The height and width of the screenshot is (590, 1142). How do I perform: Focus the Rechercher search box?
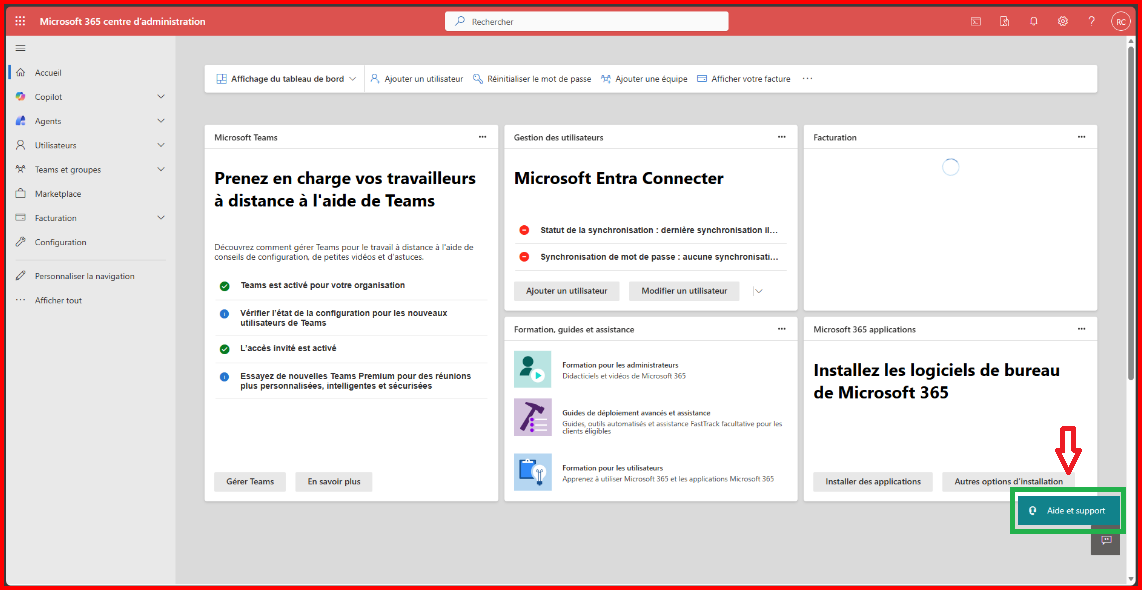coord(586,22)
